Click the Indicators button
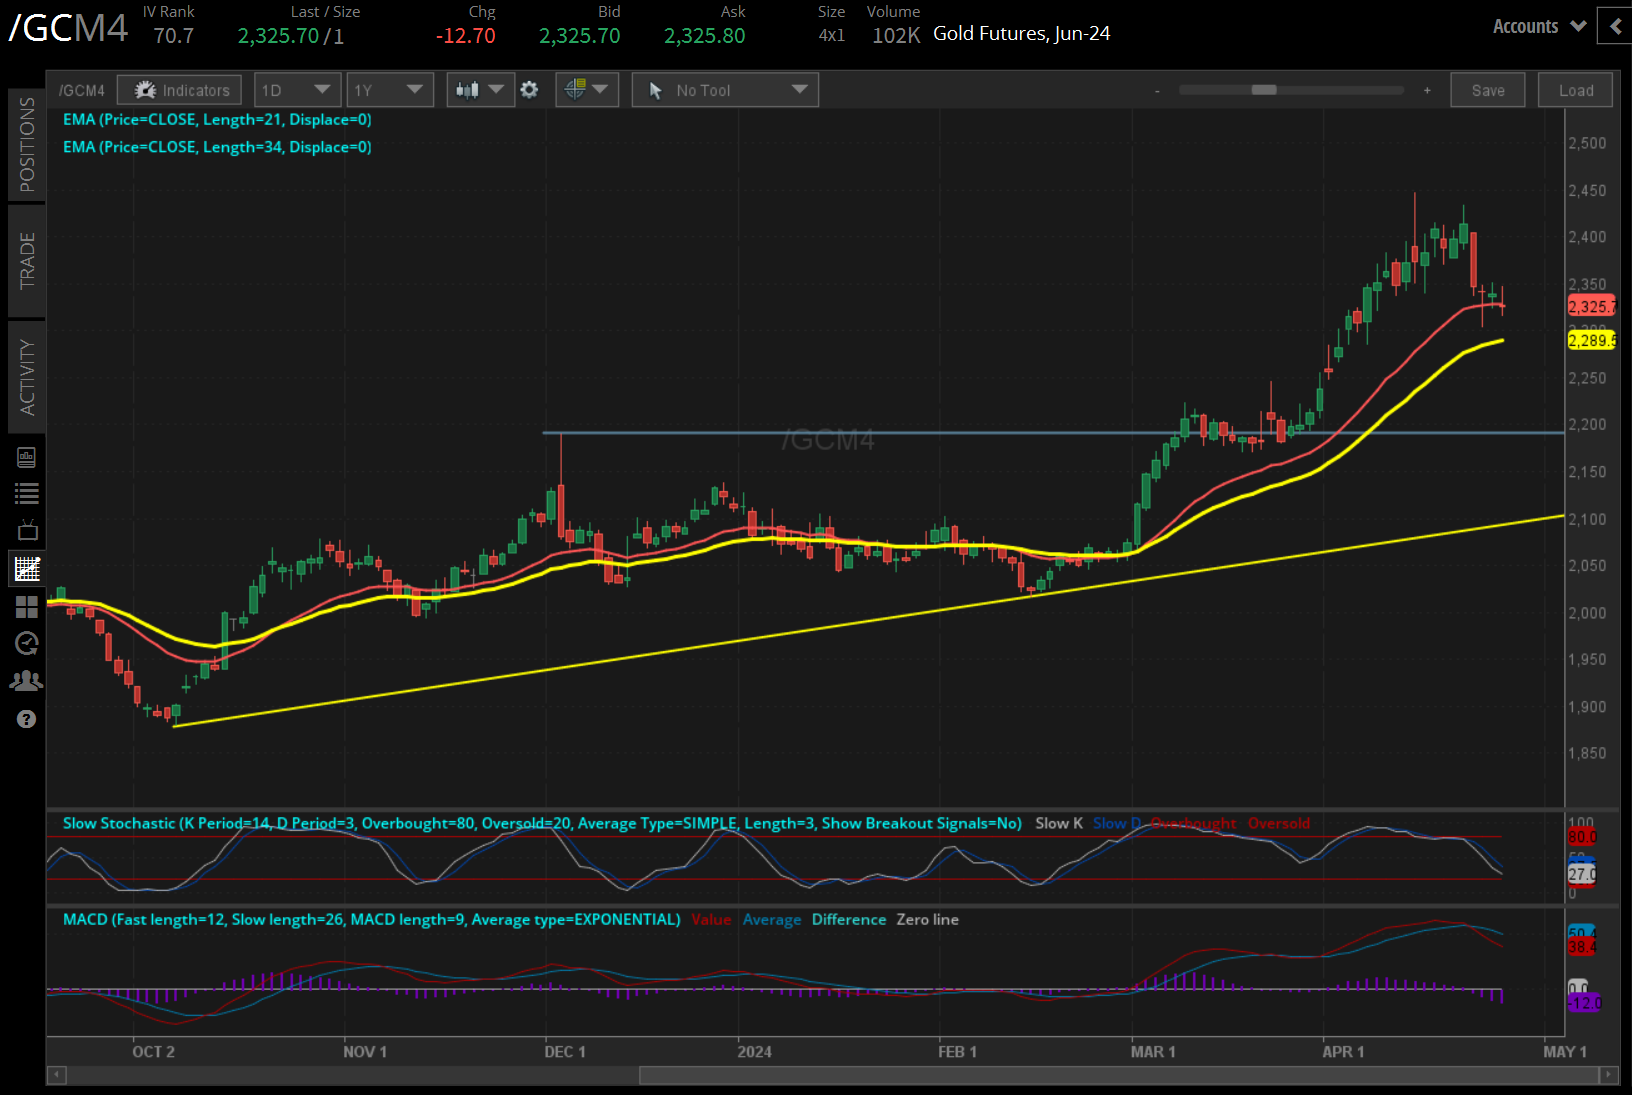Image resolution: width=1632 pixels, height=1095 pixels. [x=180, y=90]
